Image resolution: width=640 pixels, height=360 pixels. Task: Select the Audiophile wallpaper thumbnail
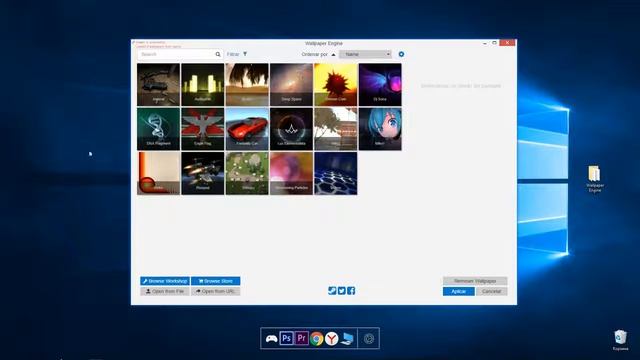click(203, 84)
